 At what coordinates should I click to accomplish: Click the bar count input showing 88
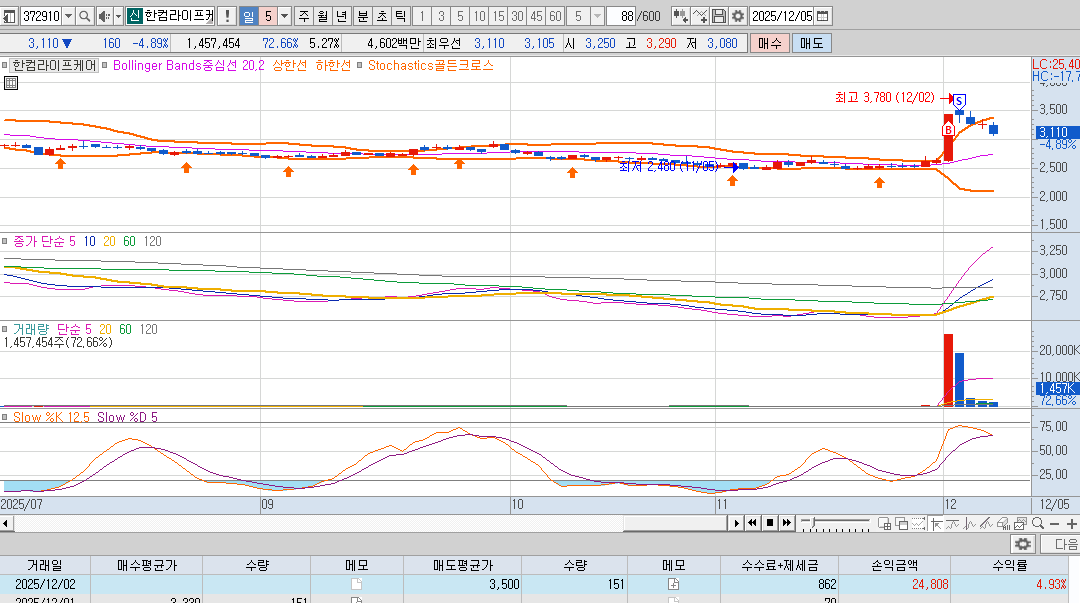point(621,16)
